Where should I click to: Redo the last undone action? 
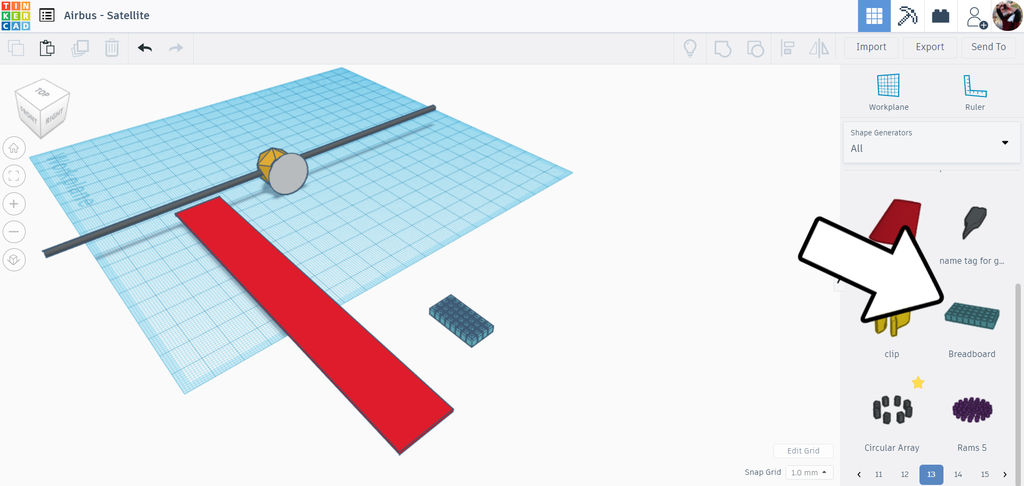tap(176, 48)
